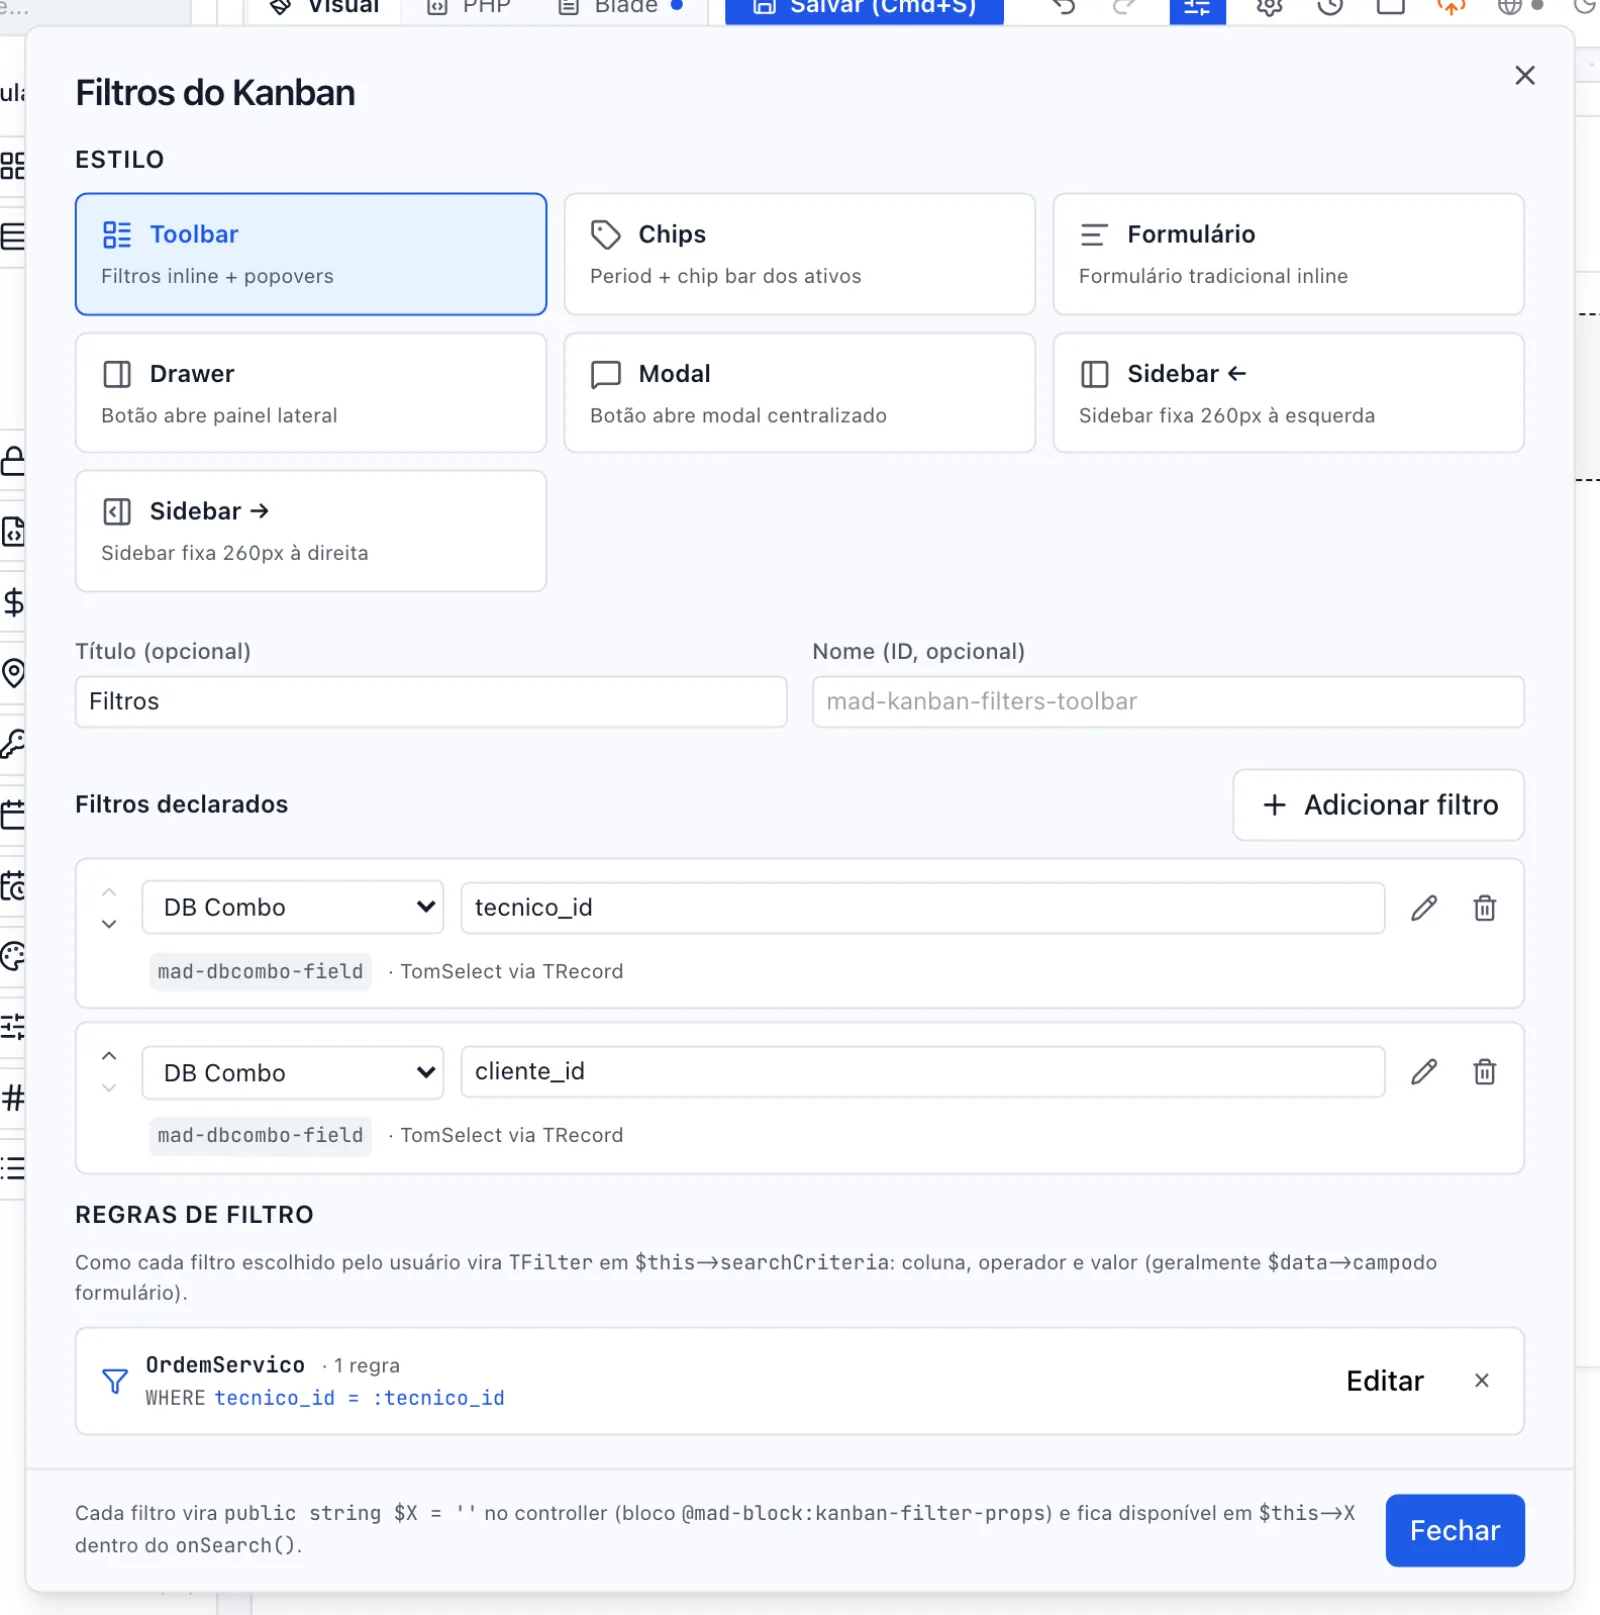Choose the Chips filter style
Viewport: 1600px width, 1615px height.
pos(799,254)
